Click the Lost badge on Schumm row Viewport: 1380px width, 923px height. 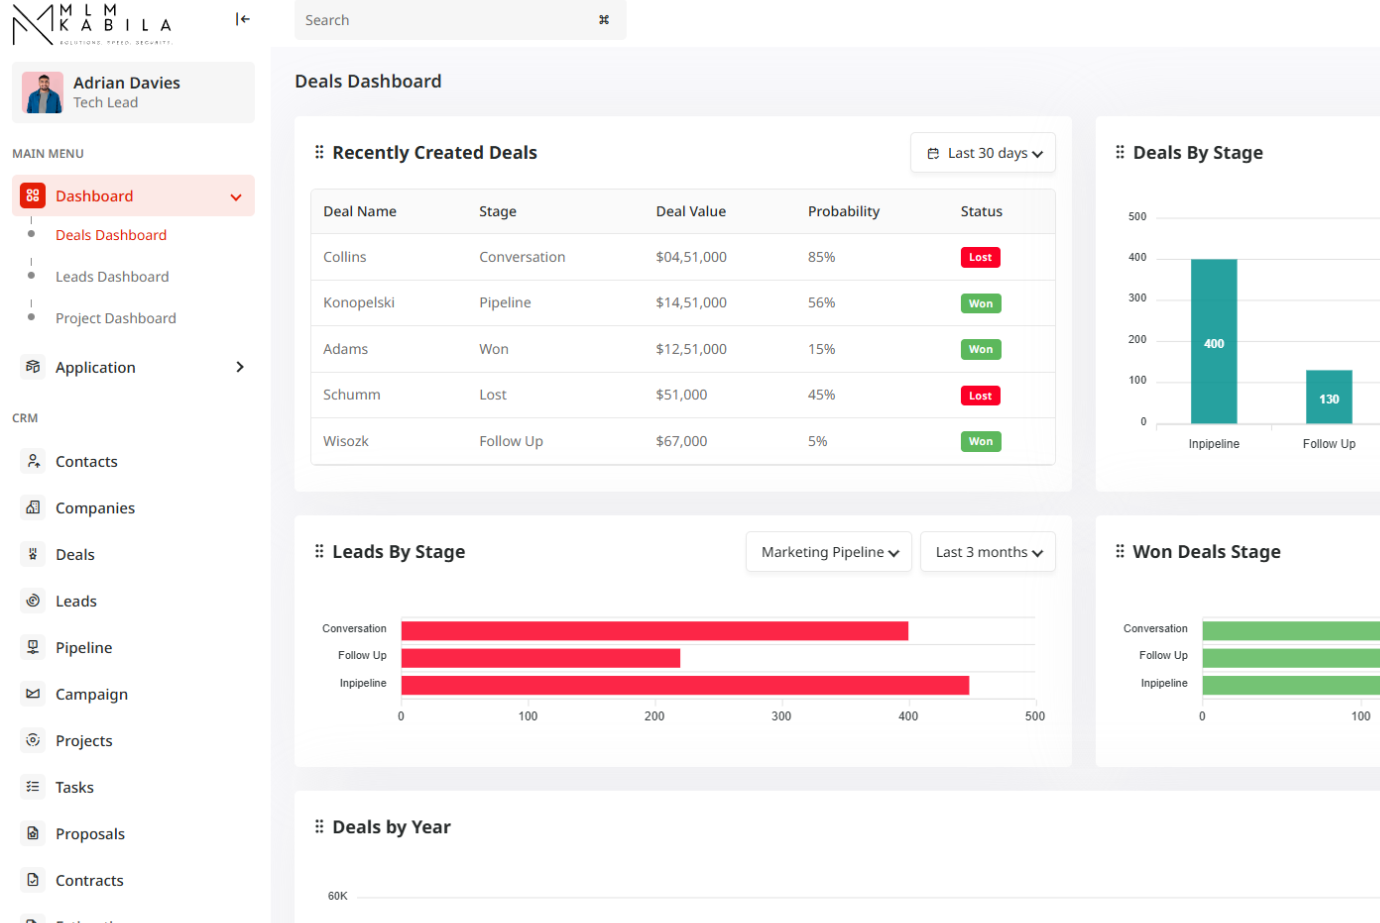(980, 395)
